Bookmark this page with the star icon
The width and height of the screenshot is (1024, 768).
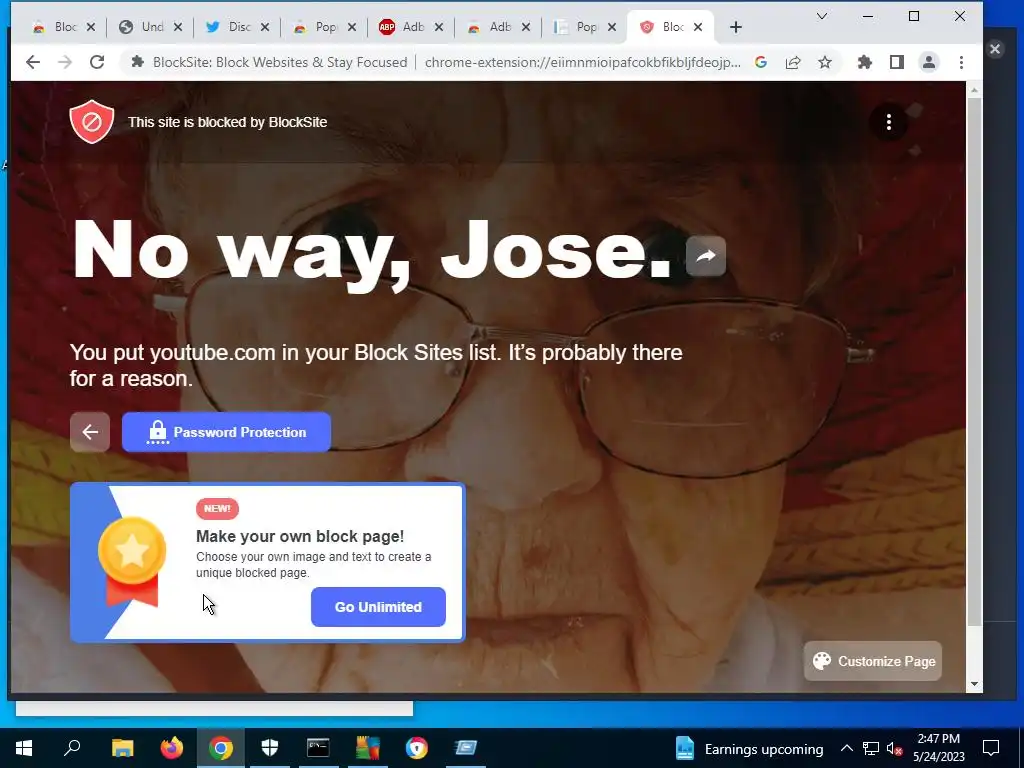(825, 62)
